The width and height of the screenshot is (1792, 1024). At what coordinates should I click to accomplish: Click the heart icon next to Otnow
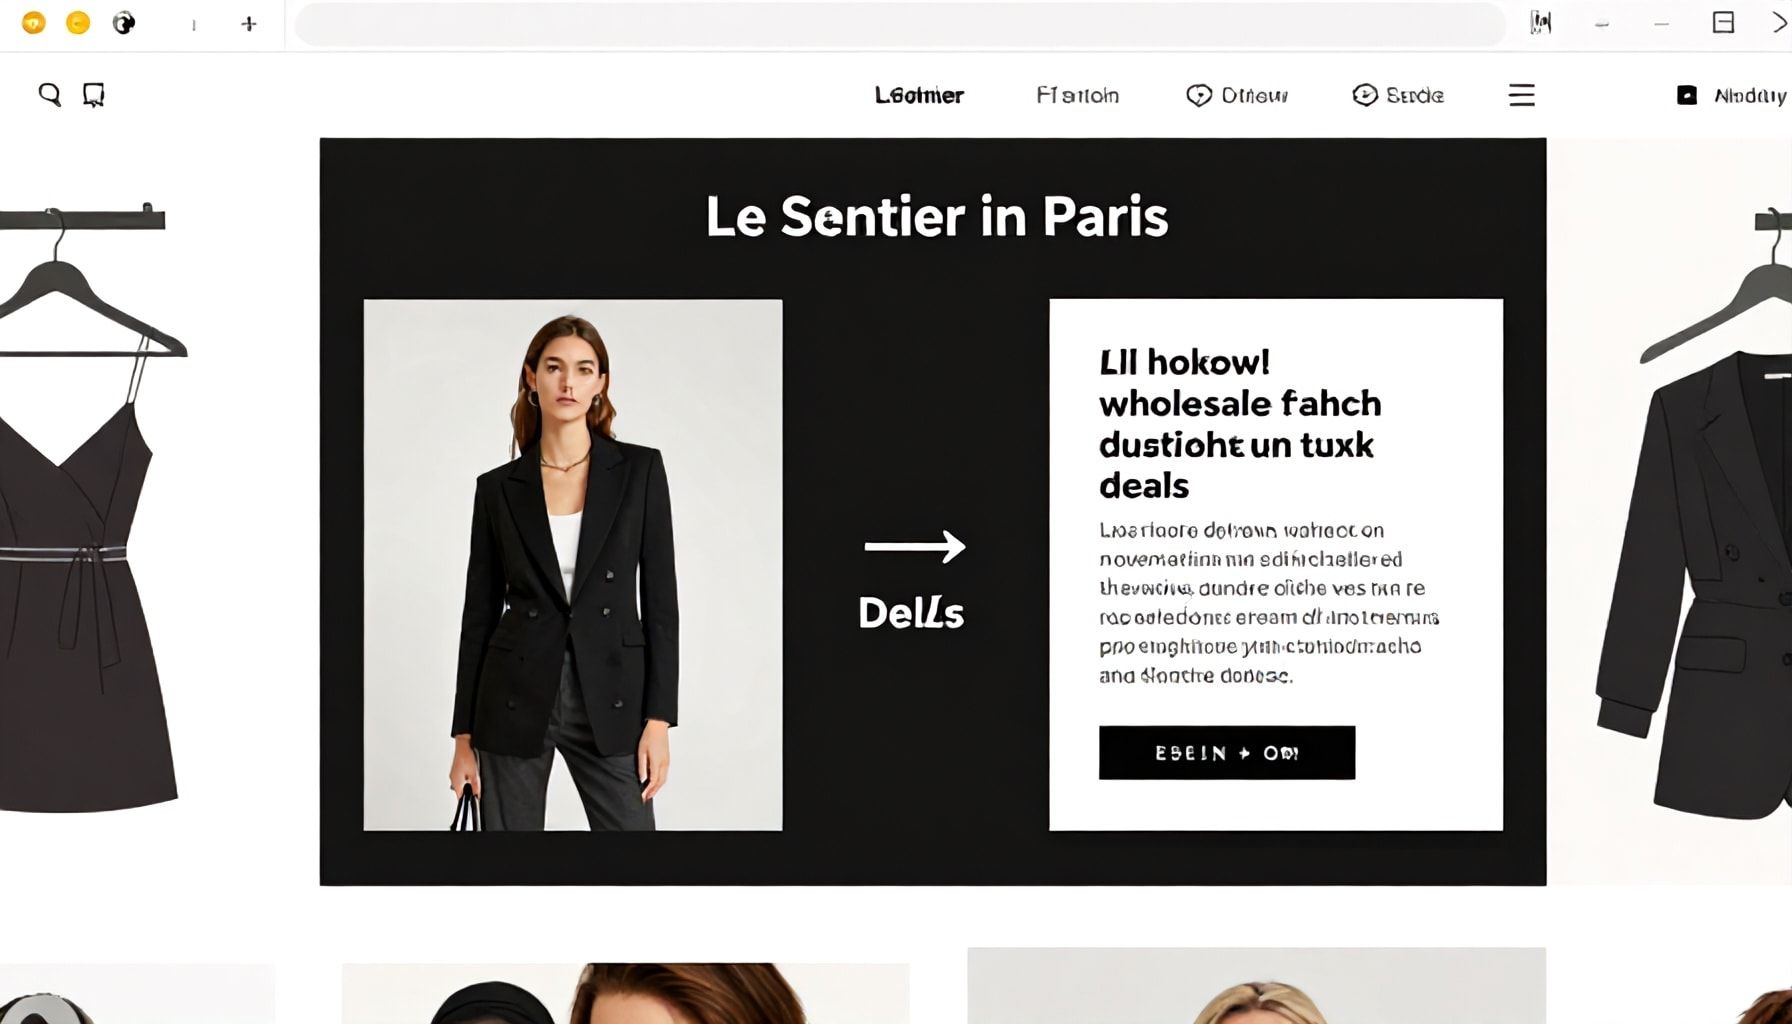[x=1198, y=95]
